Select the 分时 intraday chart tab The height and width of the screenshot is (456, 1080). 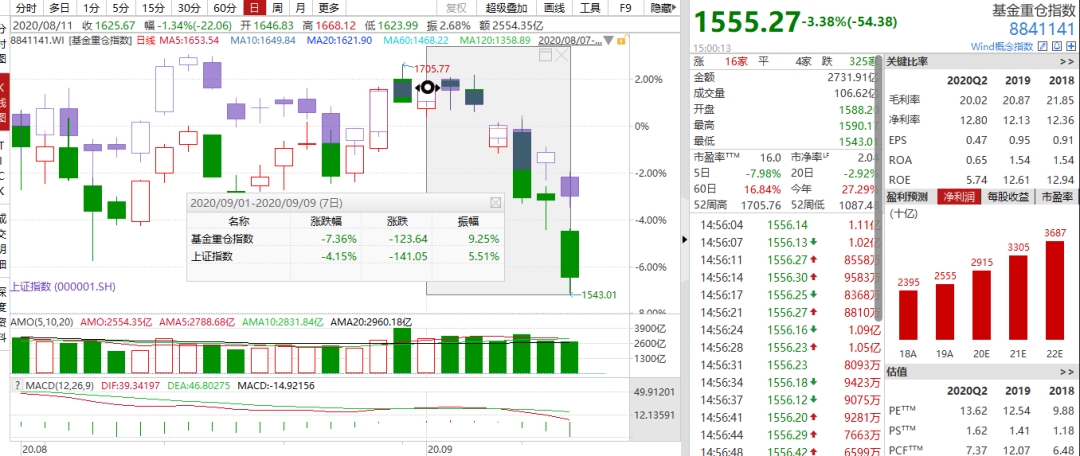(25, 8)
